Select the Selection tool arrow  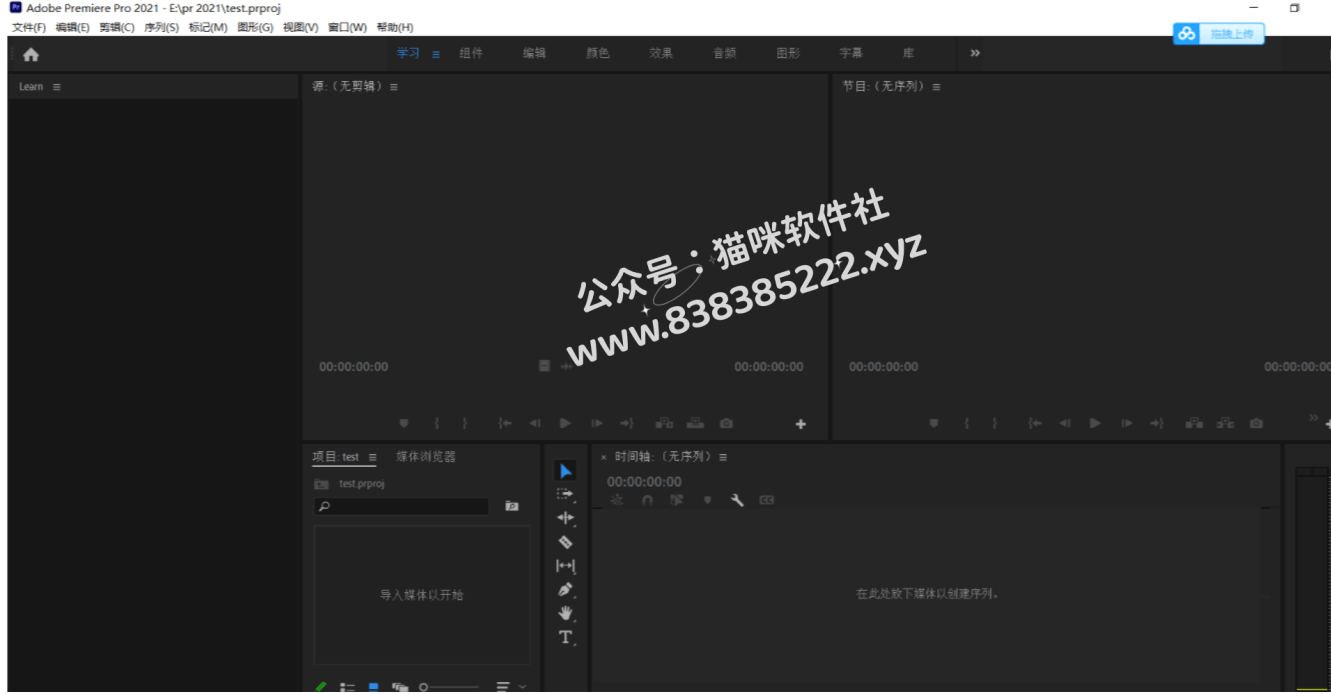coord(566,471)
